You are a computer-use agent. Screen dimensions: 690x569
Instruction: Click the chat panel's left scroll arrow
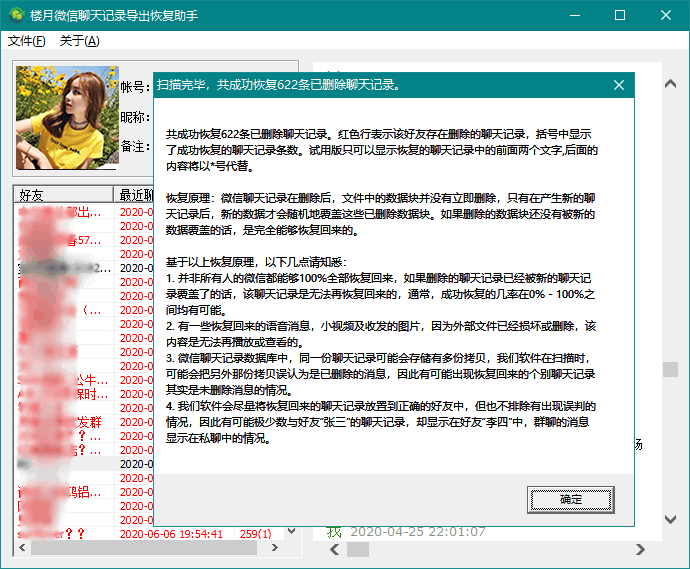pyautogui.click(x=334, y=549)
